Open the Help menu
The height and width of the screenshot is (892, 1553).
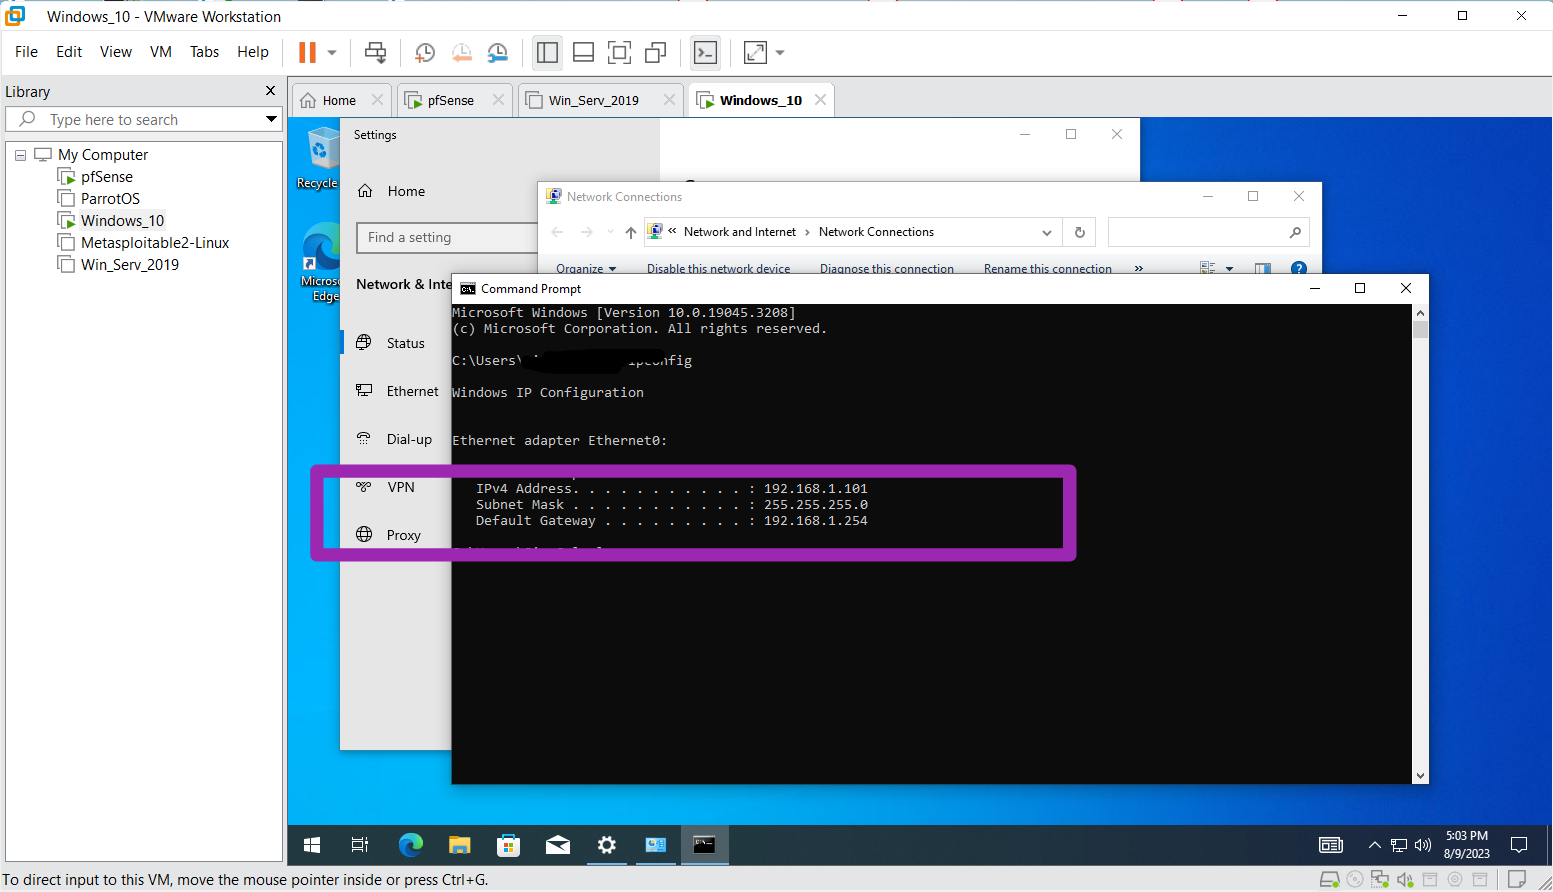click(x=253, y=52)
